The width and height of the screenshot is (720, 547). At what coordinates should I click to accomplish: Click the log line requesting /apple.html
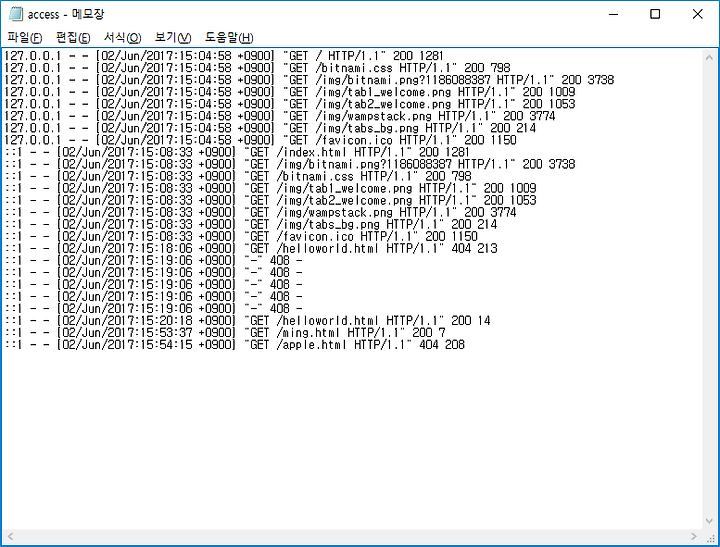[235, 344]
